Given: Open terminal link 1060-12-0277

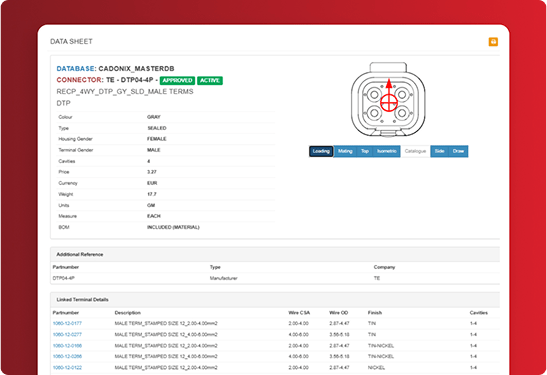Looking at the screenshot, I should coord(67,335).
